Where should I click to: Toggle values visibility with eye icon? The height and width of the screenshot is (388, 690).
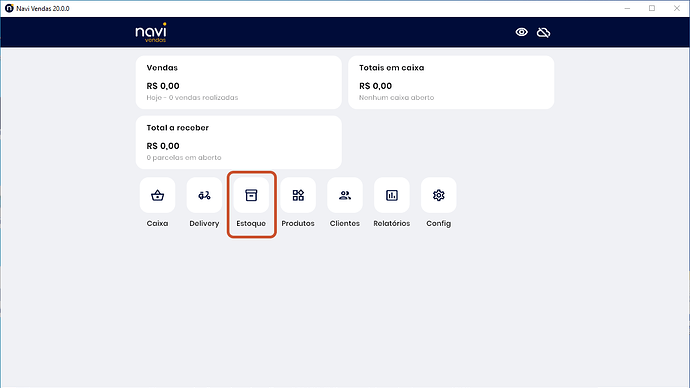tap(521, 32)
